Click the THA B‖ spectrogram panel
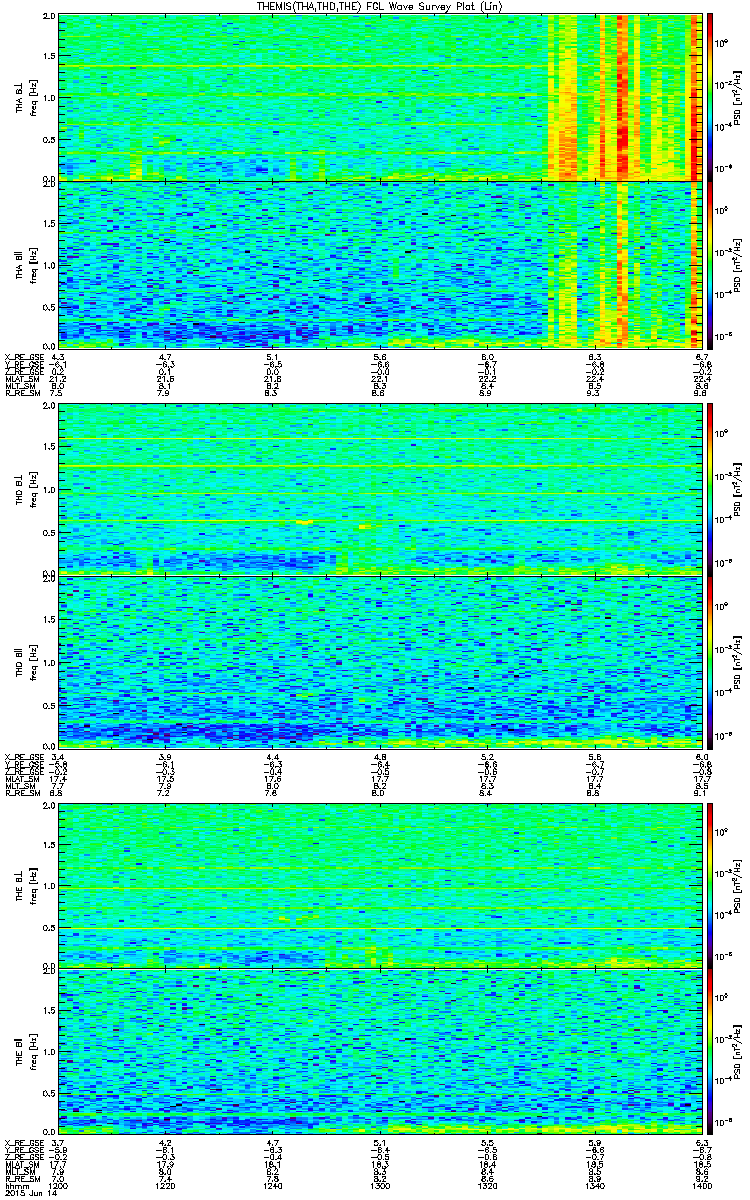750x1200 pixels. click(x=381, y=265)
